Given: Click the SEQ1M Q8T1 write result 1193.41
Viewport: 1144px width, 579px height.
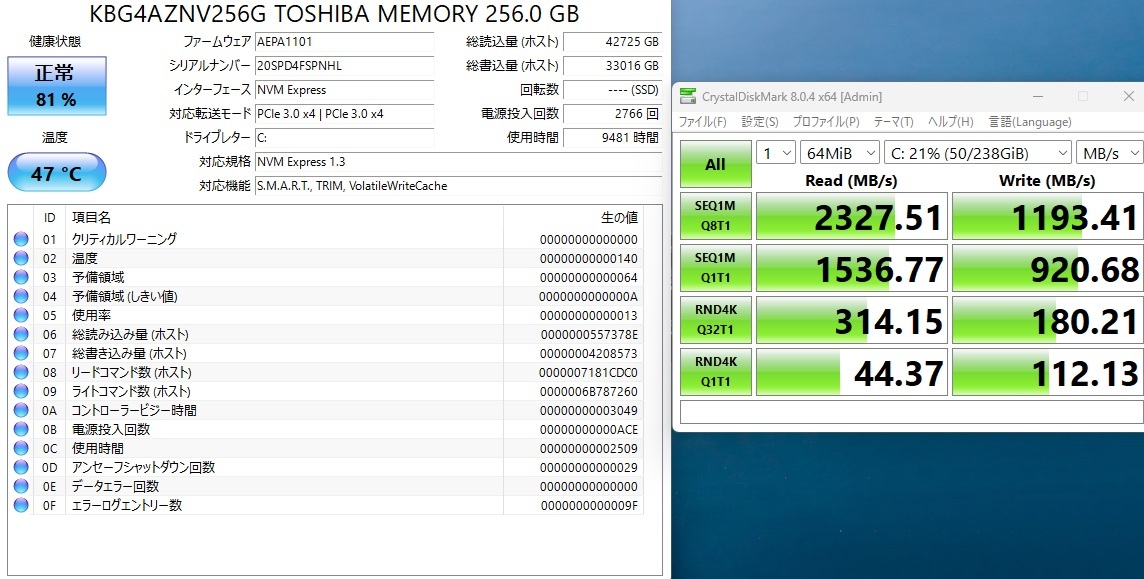Looking at the screenshot, I should [1048, 216].
